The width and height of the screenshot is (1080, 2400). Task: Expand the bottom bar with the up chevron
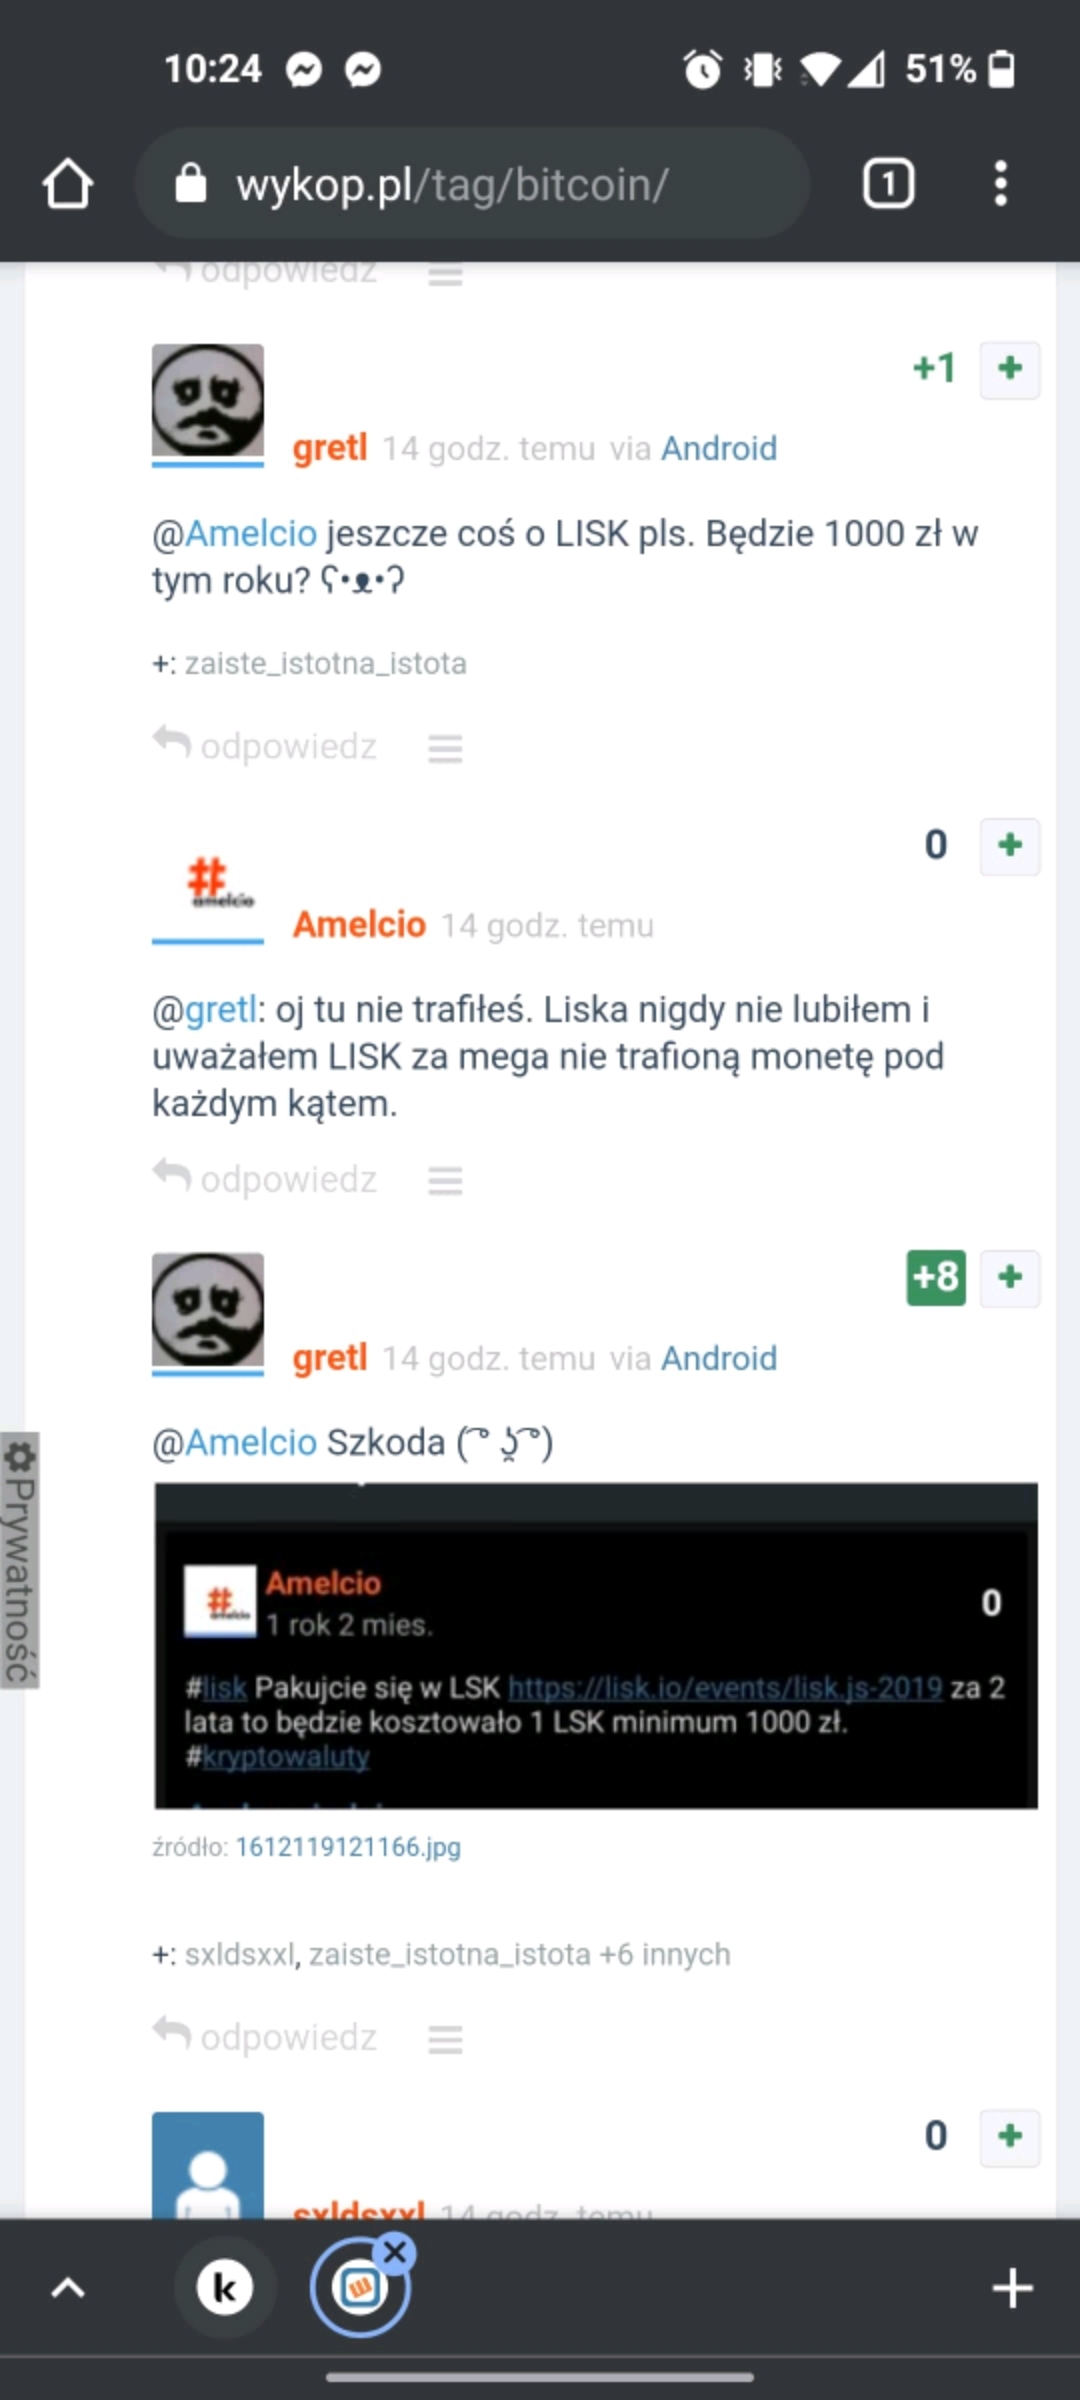pyautogui.click(x=68, y=2287)
